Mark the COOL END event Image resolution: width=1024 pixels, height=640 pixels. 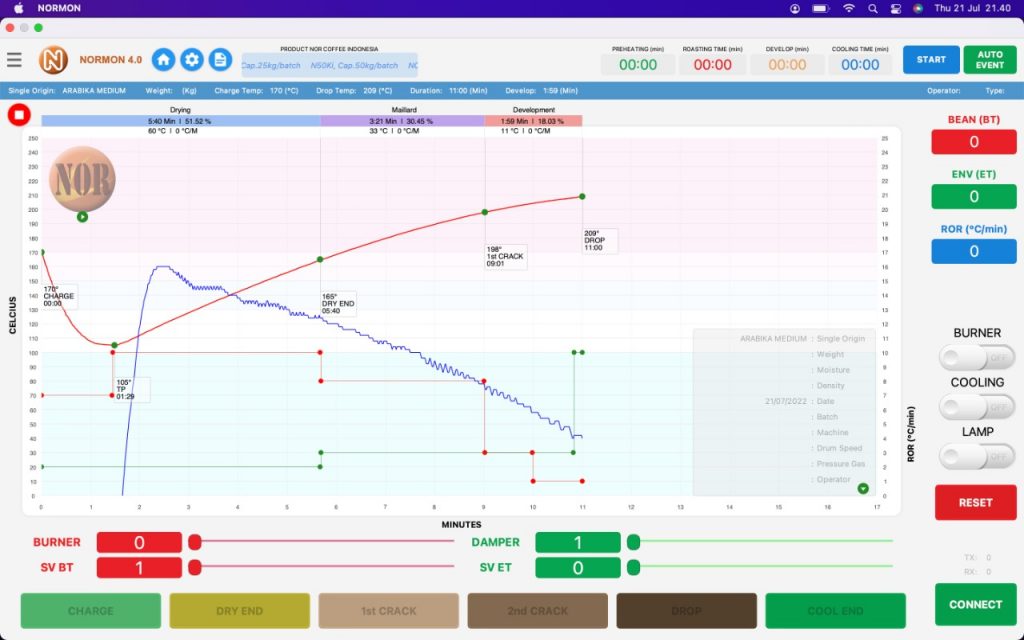pos(835,611)
